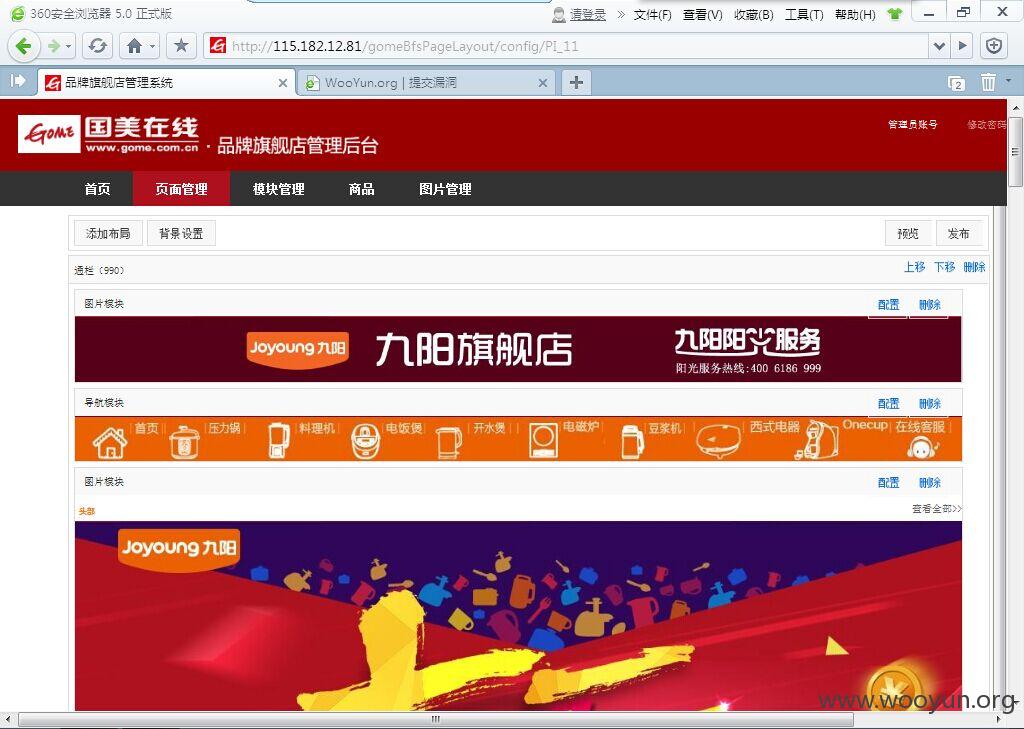Click 上移 for the 通栏 layout
The height and width of the screenshot is (729, 1024).
click(914, 267)
